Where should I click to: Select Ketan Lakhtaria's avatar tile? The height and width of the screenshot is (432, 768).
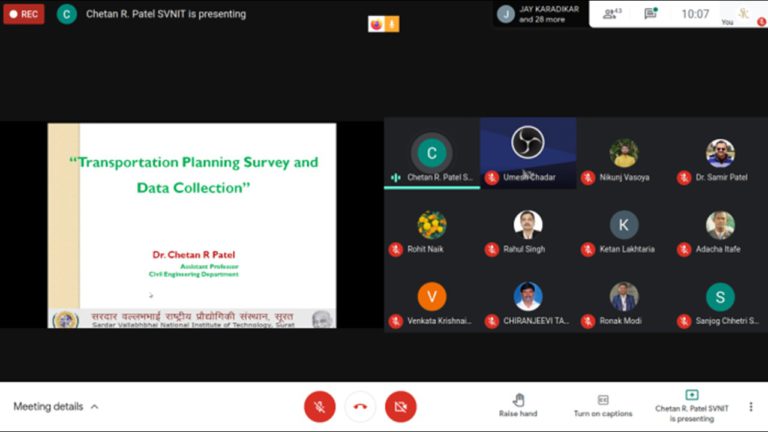click(624, 225)
